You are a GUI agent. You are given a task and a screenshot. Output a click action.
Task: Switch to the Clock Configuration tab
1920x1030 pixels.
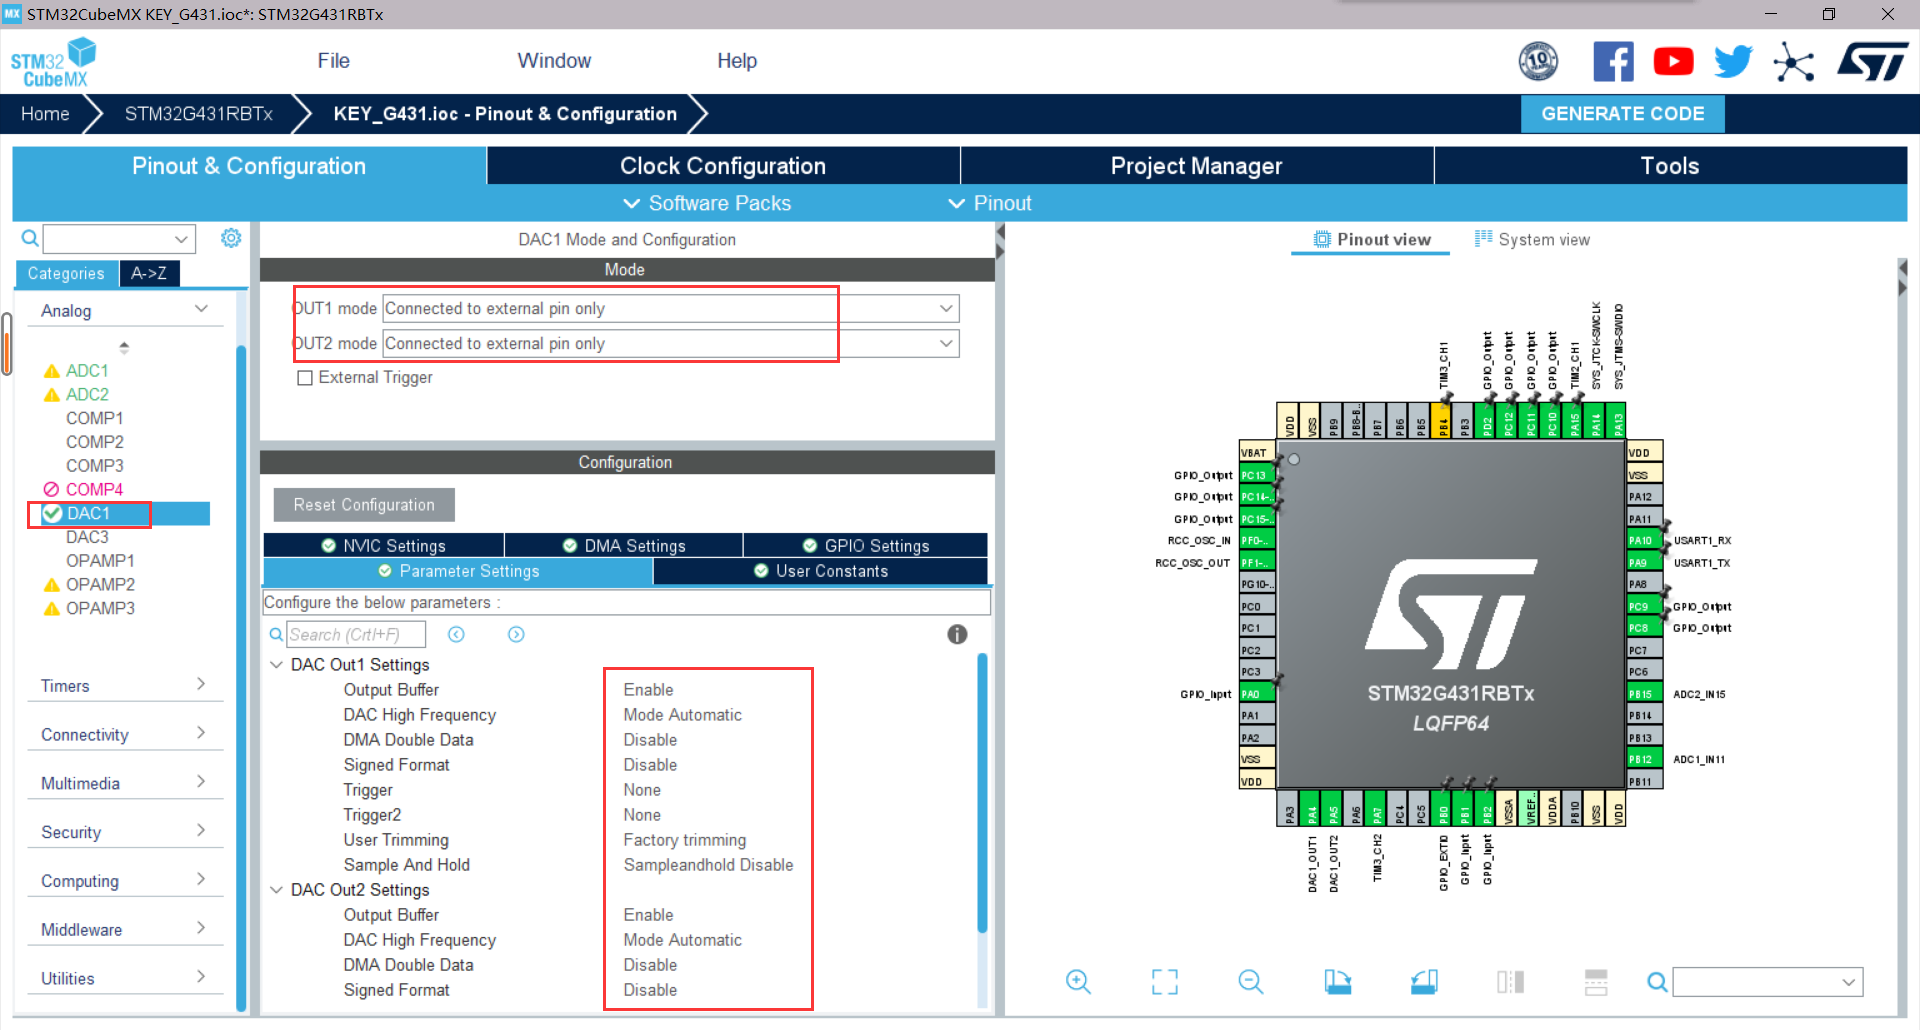pyautogui.click(x=722, y=165)
